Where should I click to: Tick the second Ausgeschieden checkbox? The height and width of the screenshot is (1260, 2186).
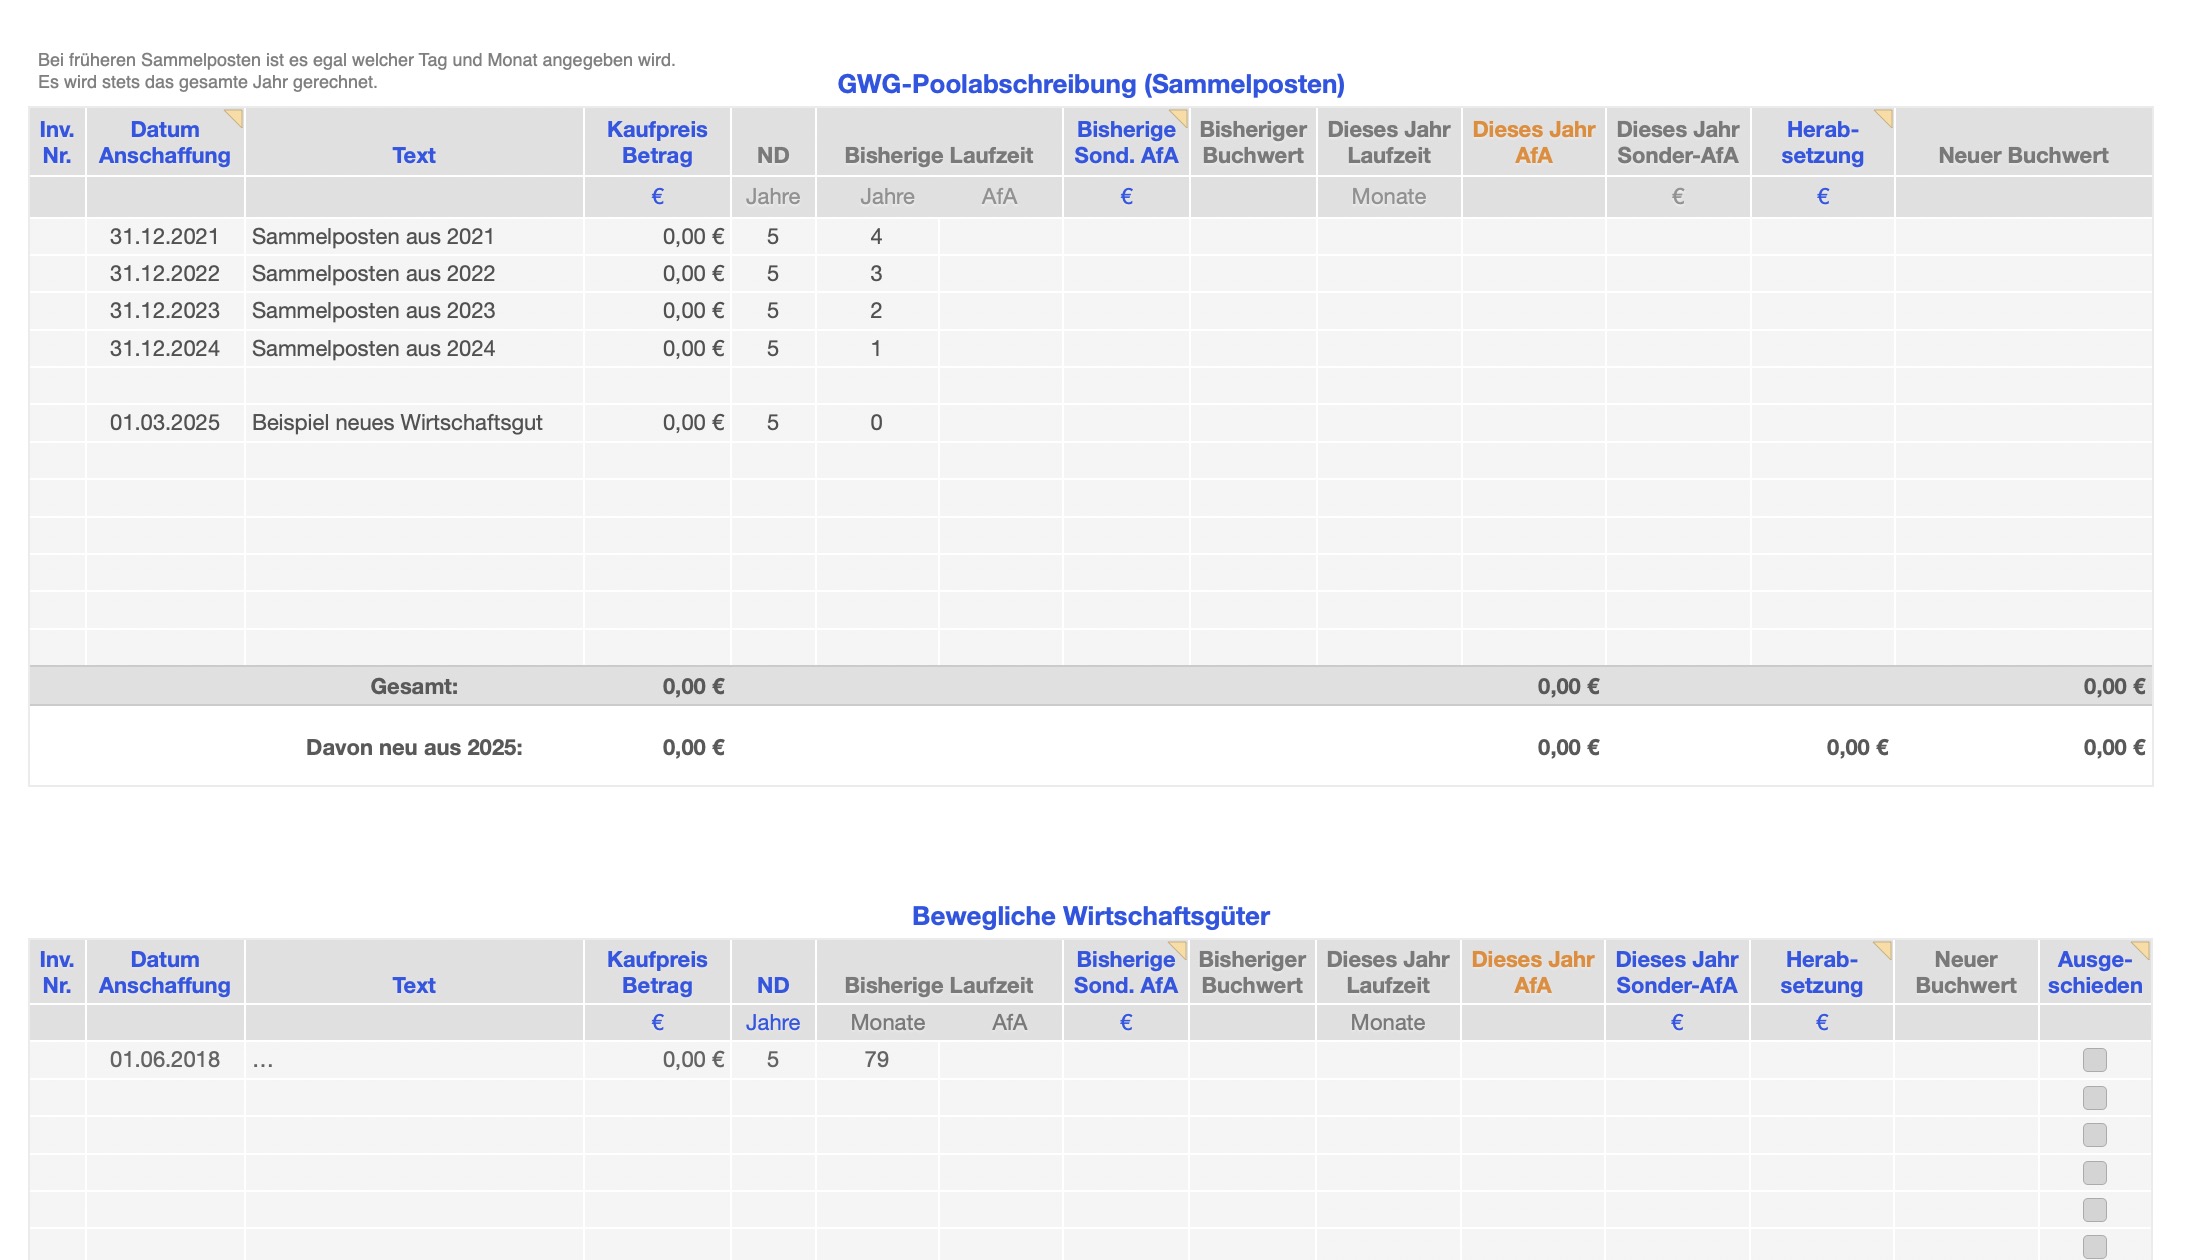(x=2094, y=1098)
